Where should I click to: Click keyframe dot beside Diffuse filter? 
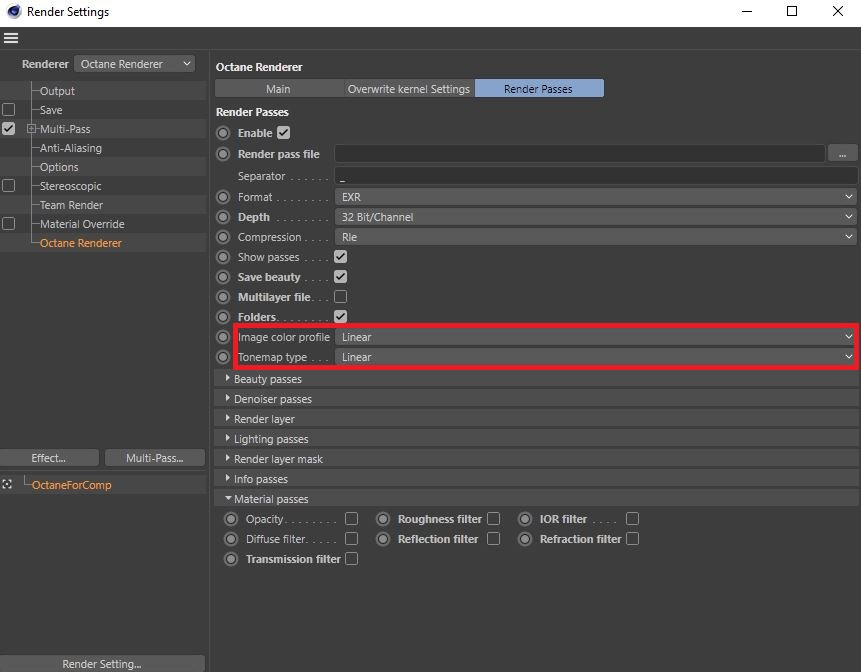(x=231, y=539)
